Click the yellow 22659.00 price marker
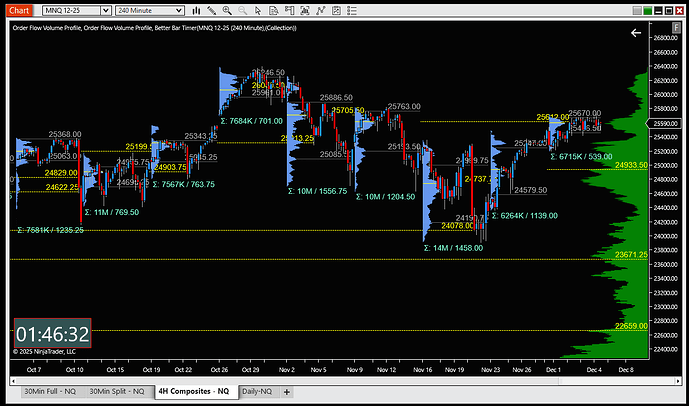 click(x=631, y=327)
